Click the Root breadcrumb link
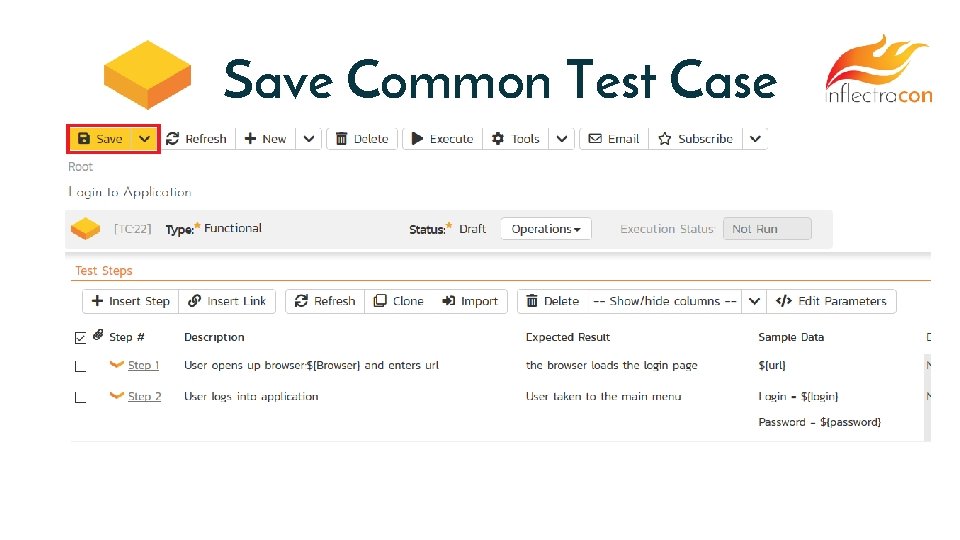 tap(80, 167)
